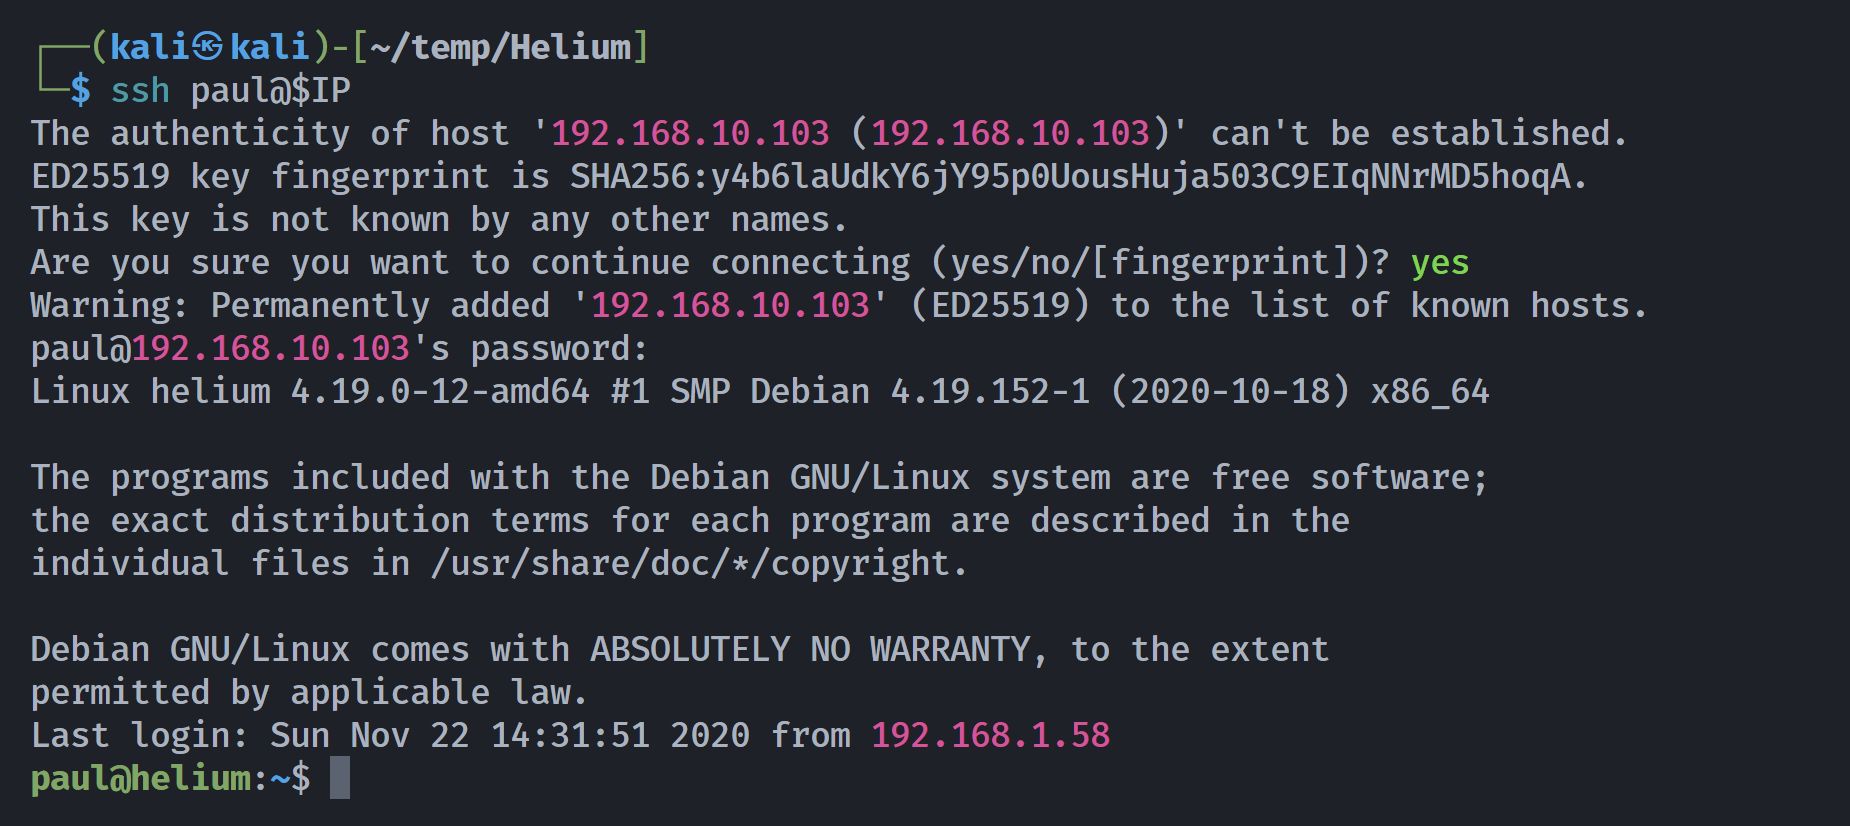Click the dollar sign on the kali prompt
Image resolution: width=1850 pixels, height=826 pixels.
pos(80,91)
